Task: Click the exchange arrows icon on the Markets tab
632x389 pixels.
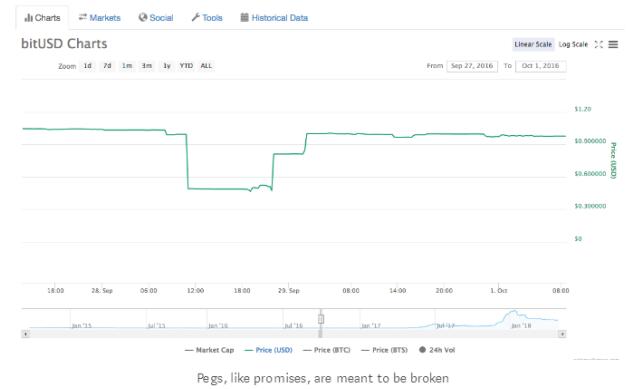Action: point(83,17)
